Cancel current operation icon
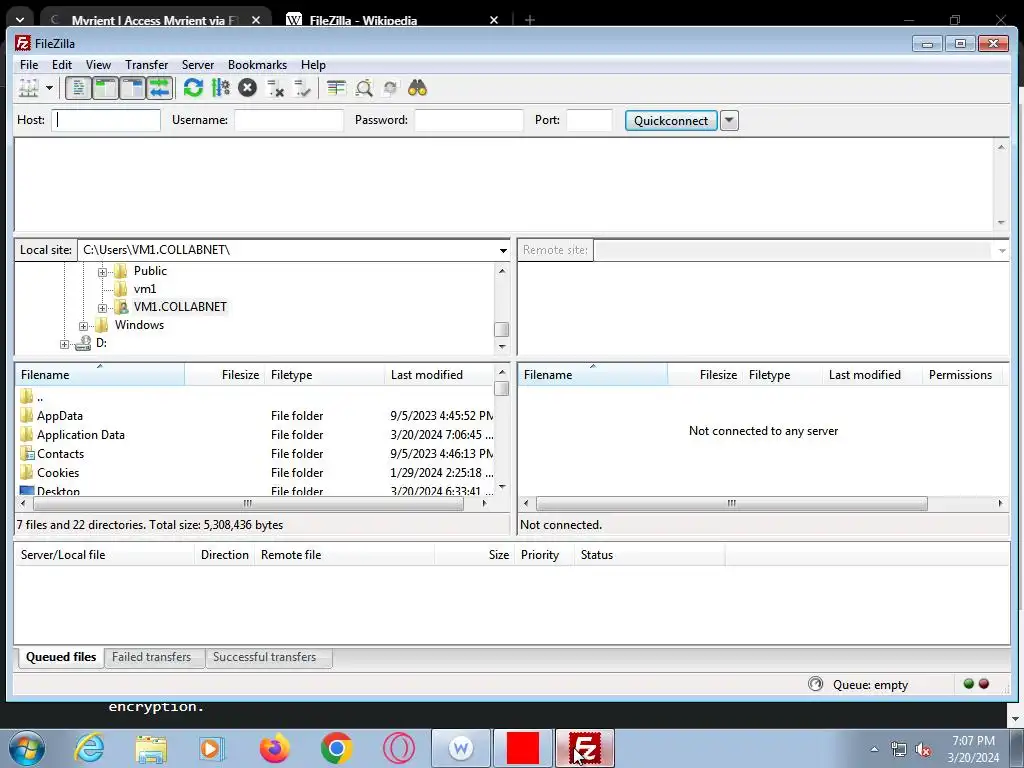Image resolution: width=1024 pixels, height=768 pixels. [248, 88]
